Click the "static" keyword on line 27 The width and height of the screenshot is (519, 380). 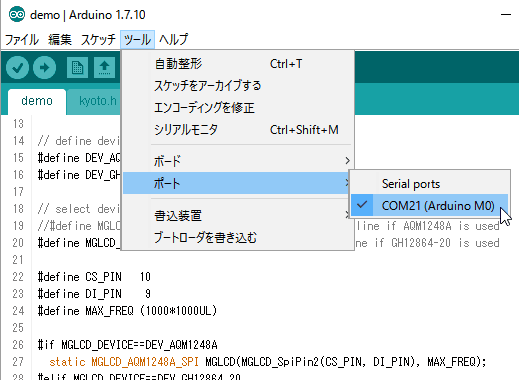tap(67, 362)
